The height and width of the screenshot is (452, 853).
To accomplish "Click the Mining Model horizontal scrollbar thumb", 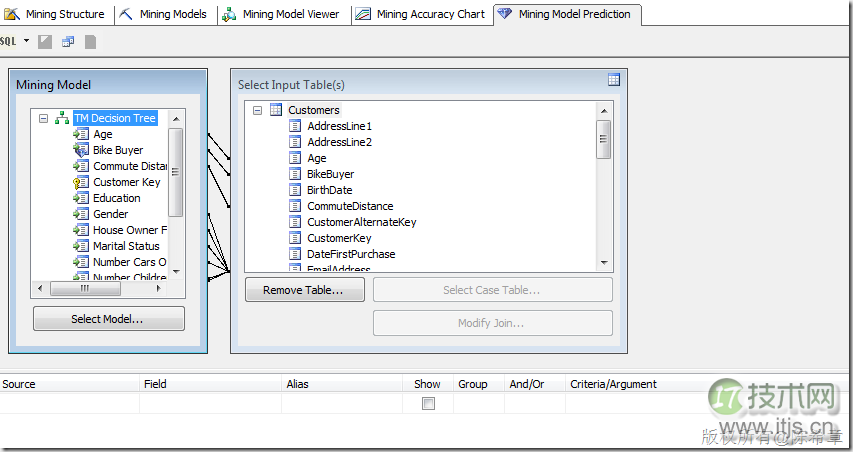I will coord(84,288).
